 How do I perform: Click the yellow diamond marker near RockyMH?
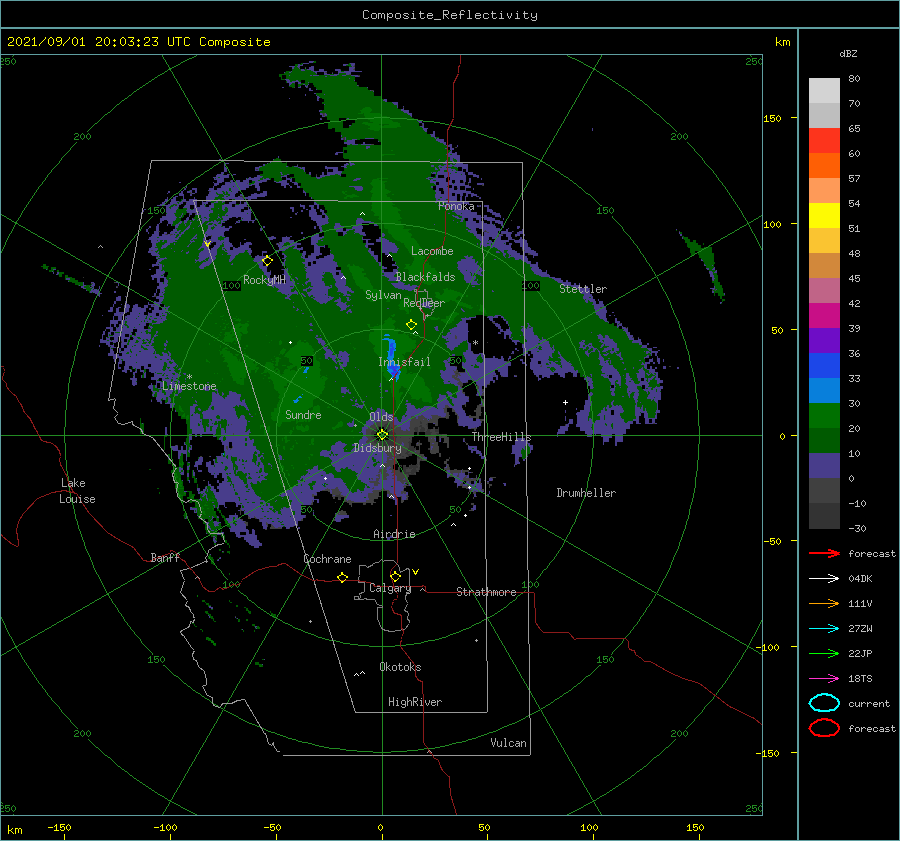click(267, 261)
